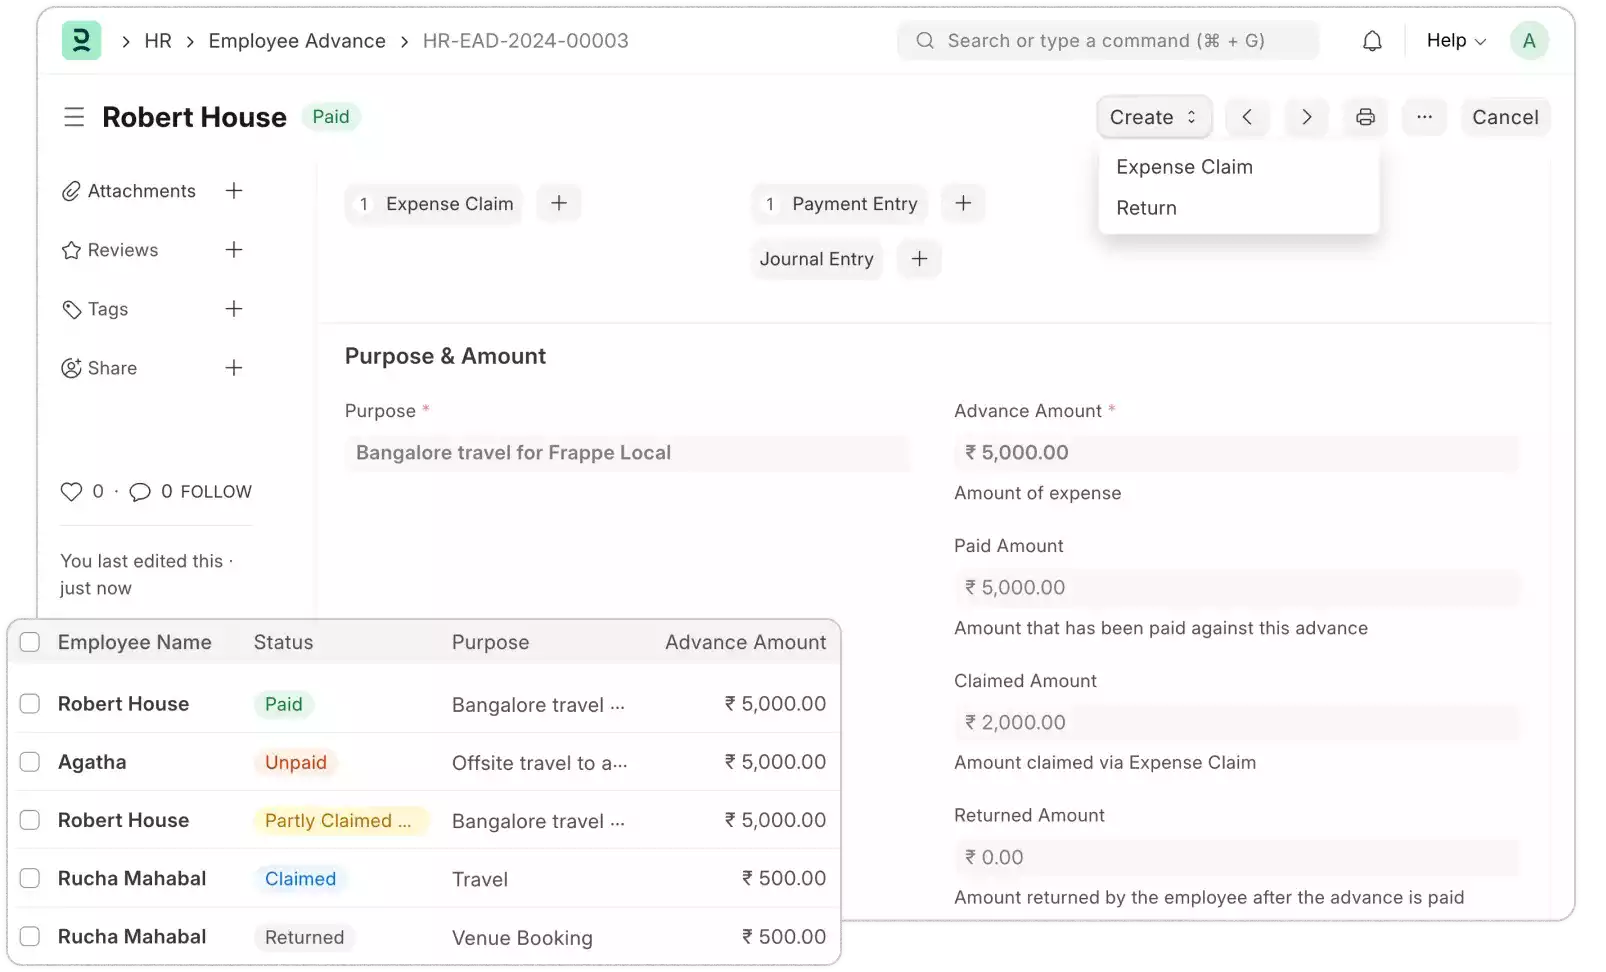
Task: Choose Expense Claim from Create menu
Action: [1184, 167]
